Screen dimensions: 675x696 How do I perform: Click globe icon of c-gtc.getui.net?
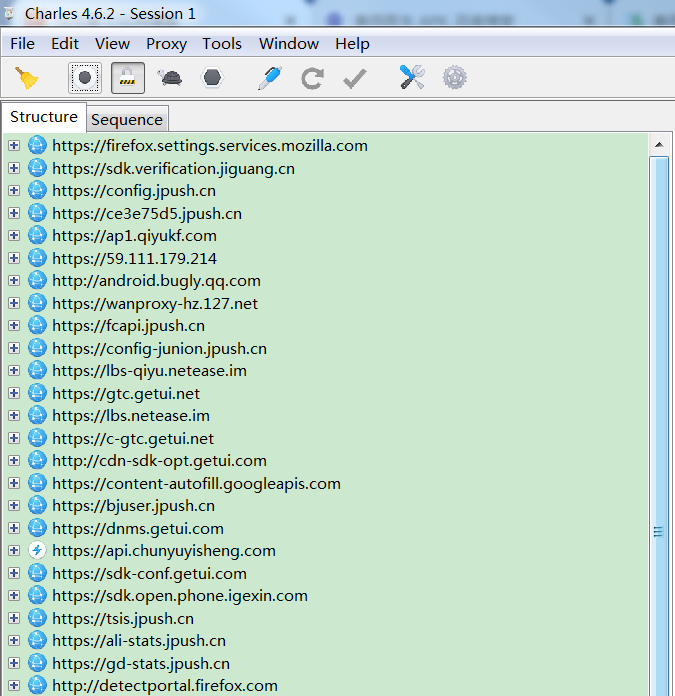pos(37,438)
